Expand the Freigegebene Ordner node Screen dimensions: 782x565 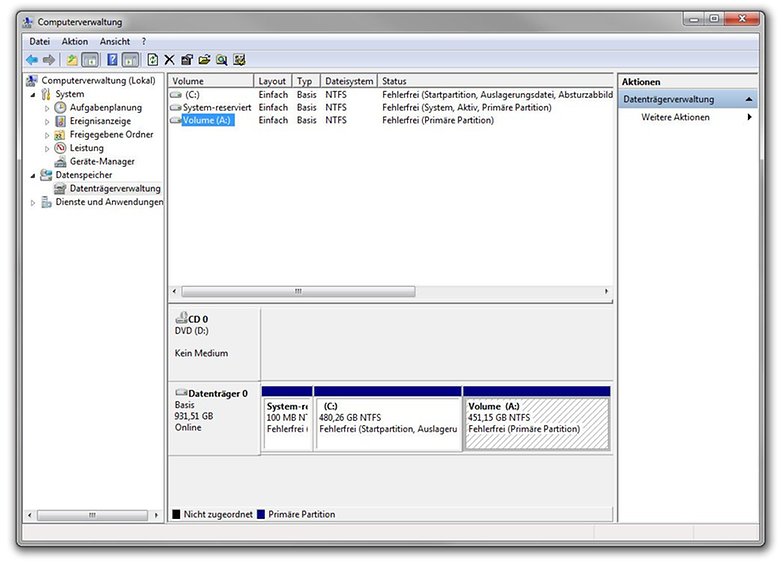47,135
